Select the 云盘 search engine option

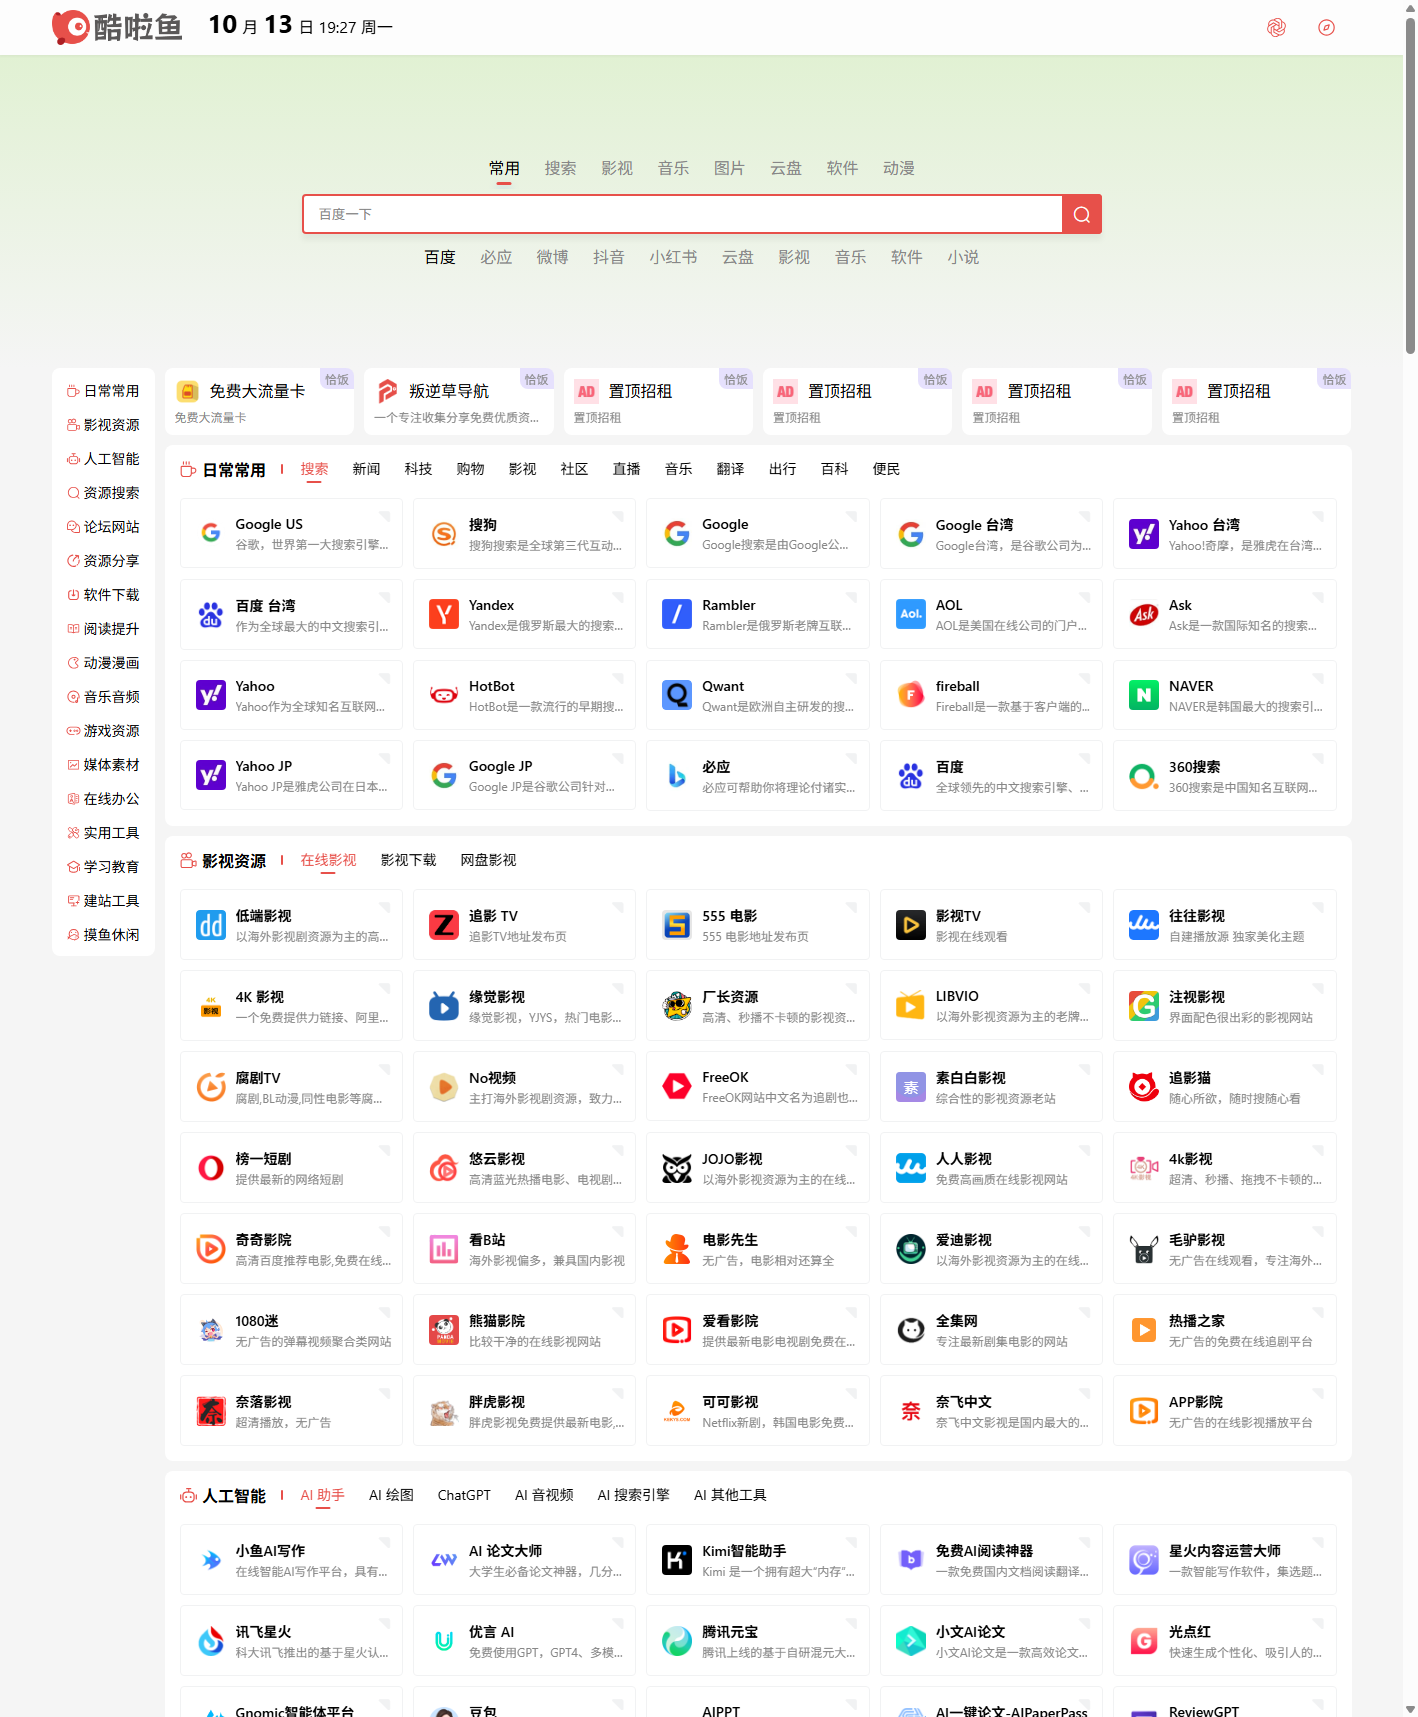pos(738,257)
